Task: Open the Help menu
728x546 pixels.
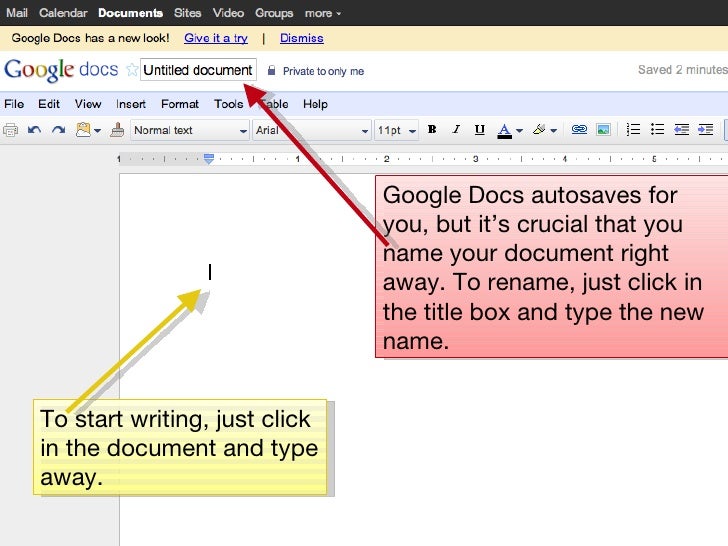Action: pos(315,104)
